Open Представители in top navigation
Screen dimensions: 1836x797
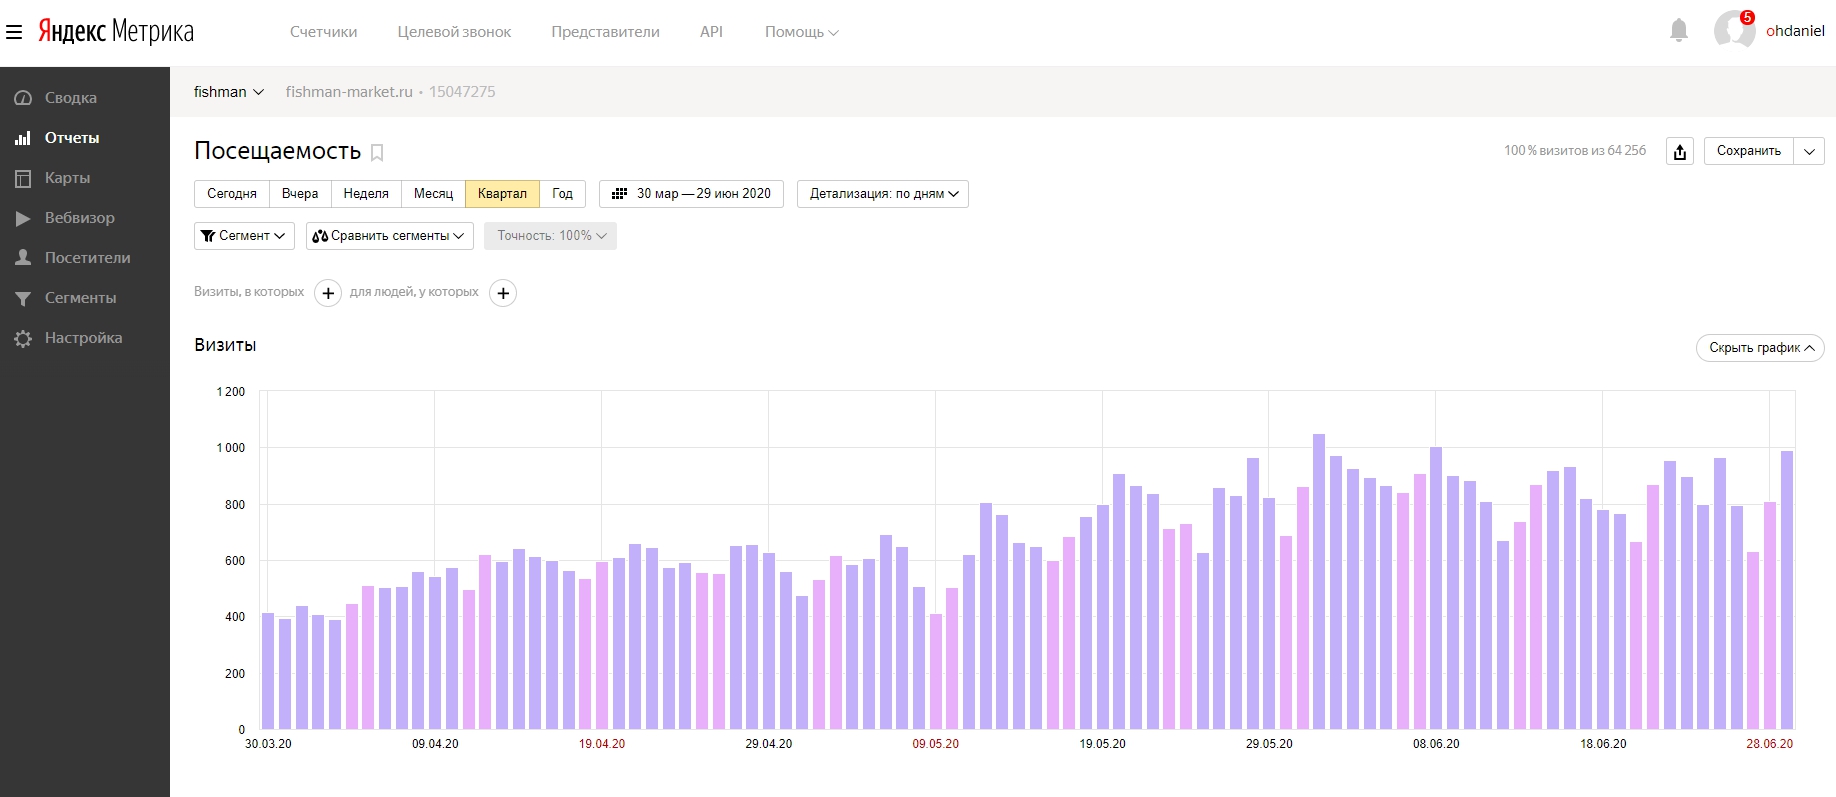coord(605,32)
